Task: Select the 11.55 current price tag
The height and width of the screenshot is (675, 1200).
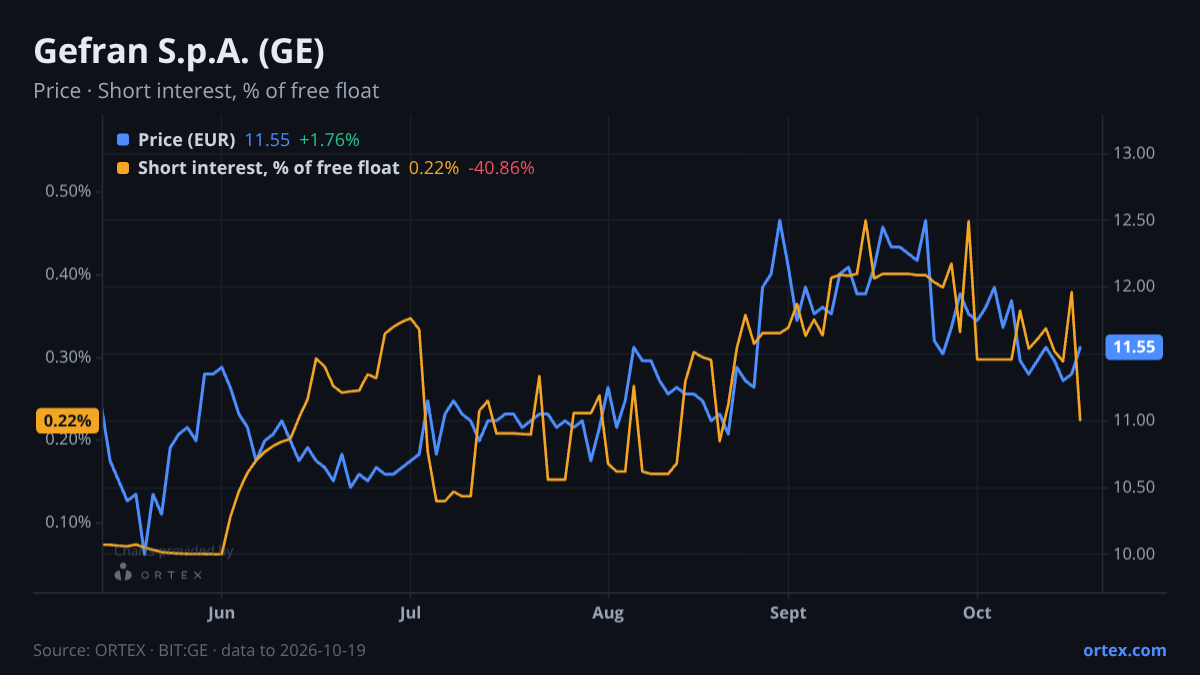Action: click(1133, 348)
